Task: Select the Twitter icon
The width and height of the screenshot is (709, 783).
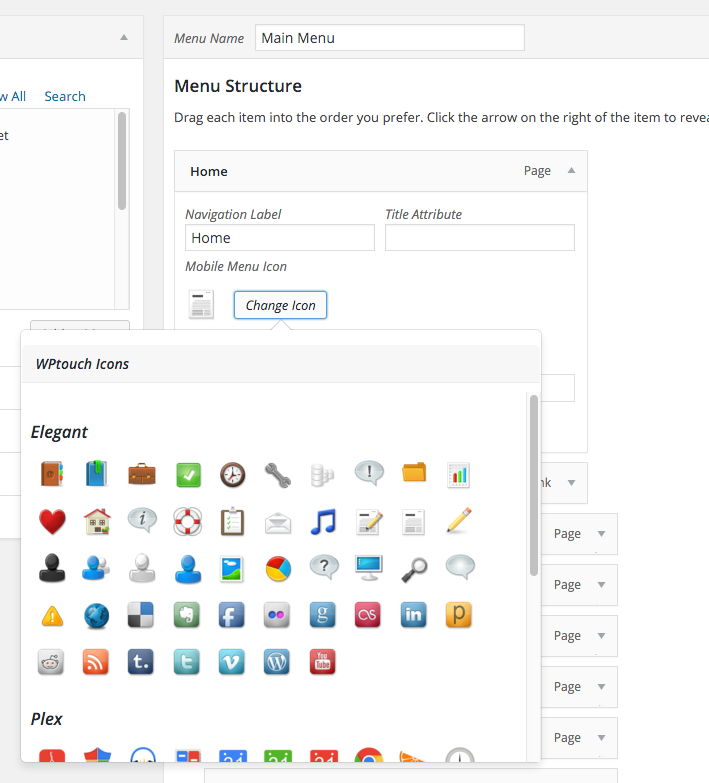Action: [187, 662]
